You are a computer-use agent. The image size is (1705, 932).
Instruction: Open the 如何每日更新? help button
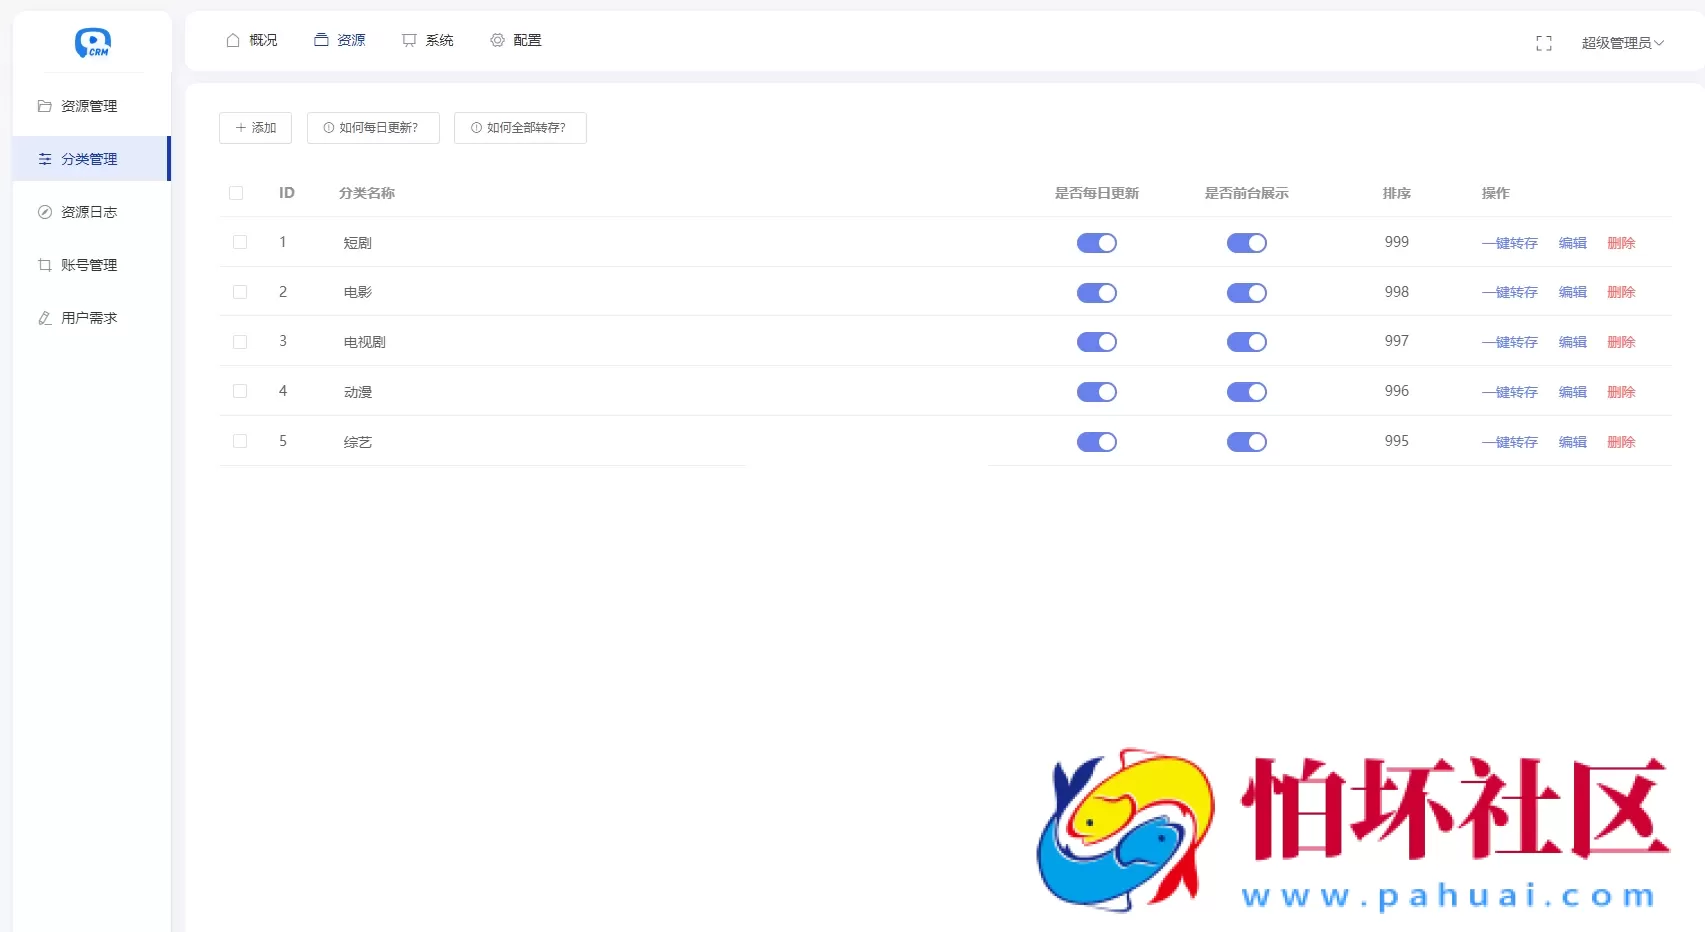point(373,128)
